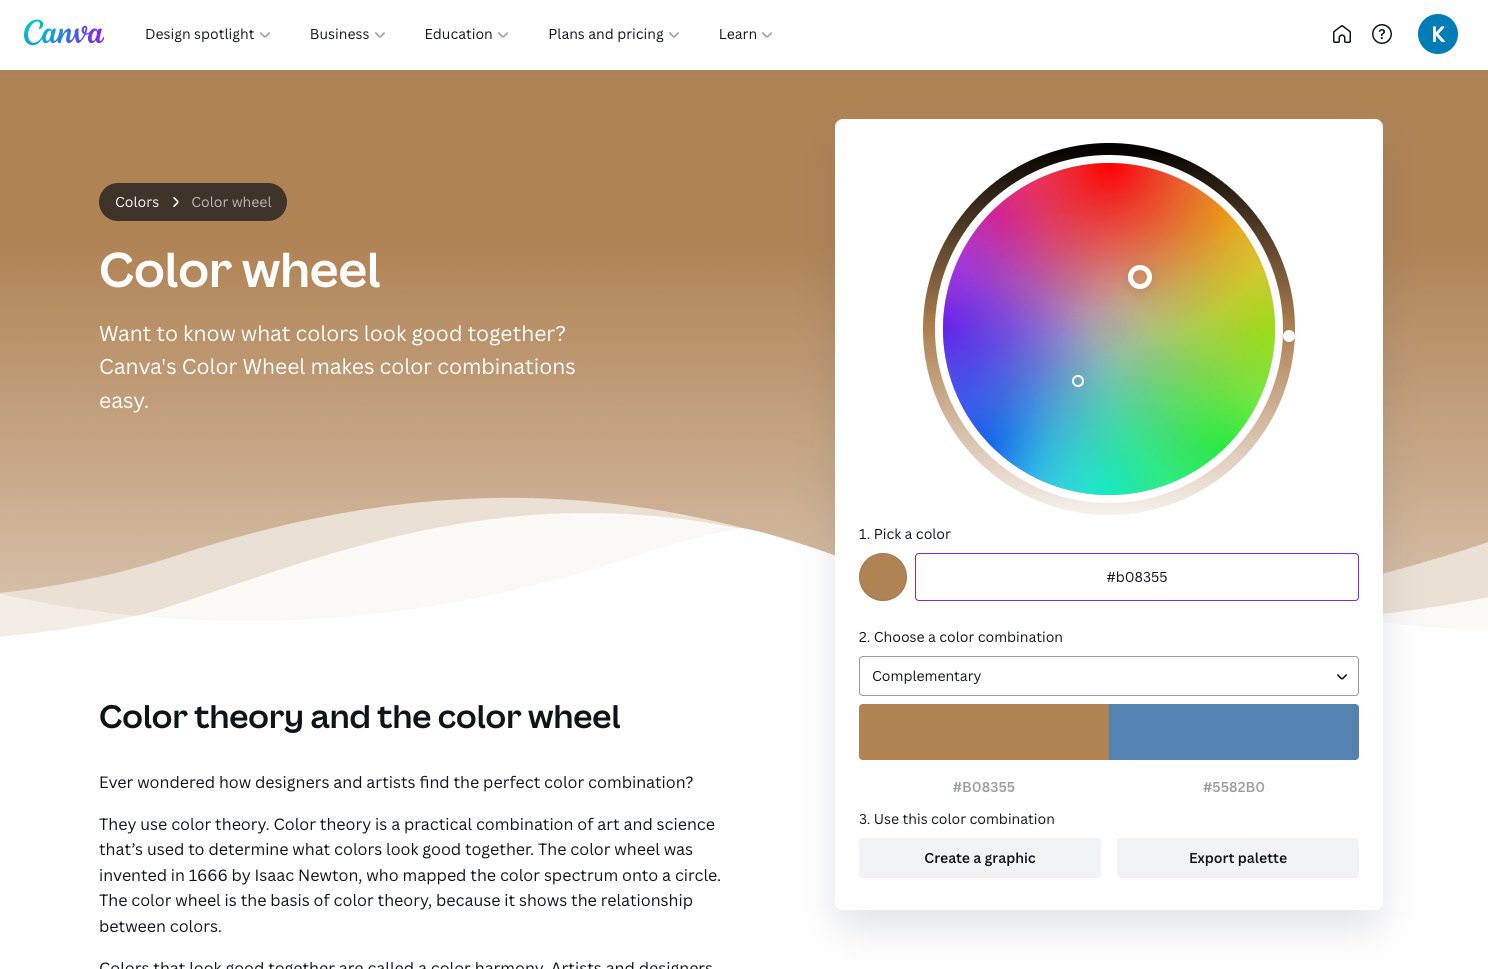The width and height of the screenshot is (1488, 969).
Task: Click the brightness ring handle
Action: coord(1289,336)
